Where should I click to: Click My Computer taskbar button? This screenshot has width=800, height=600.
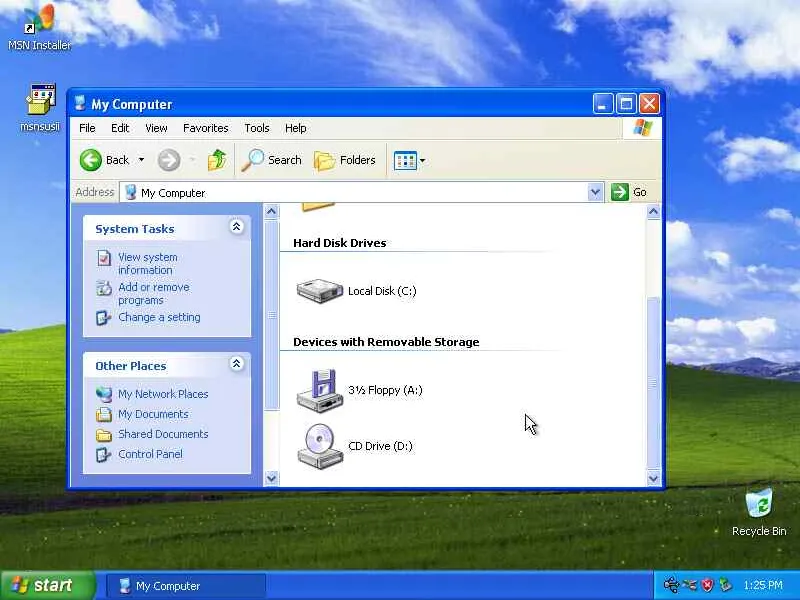[x=186, y=586]
